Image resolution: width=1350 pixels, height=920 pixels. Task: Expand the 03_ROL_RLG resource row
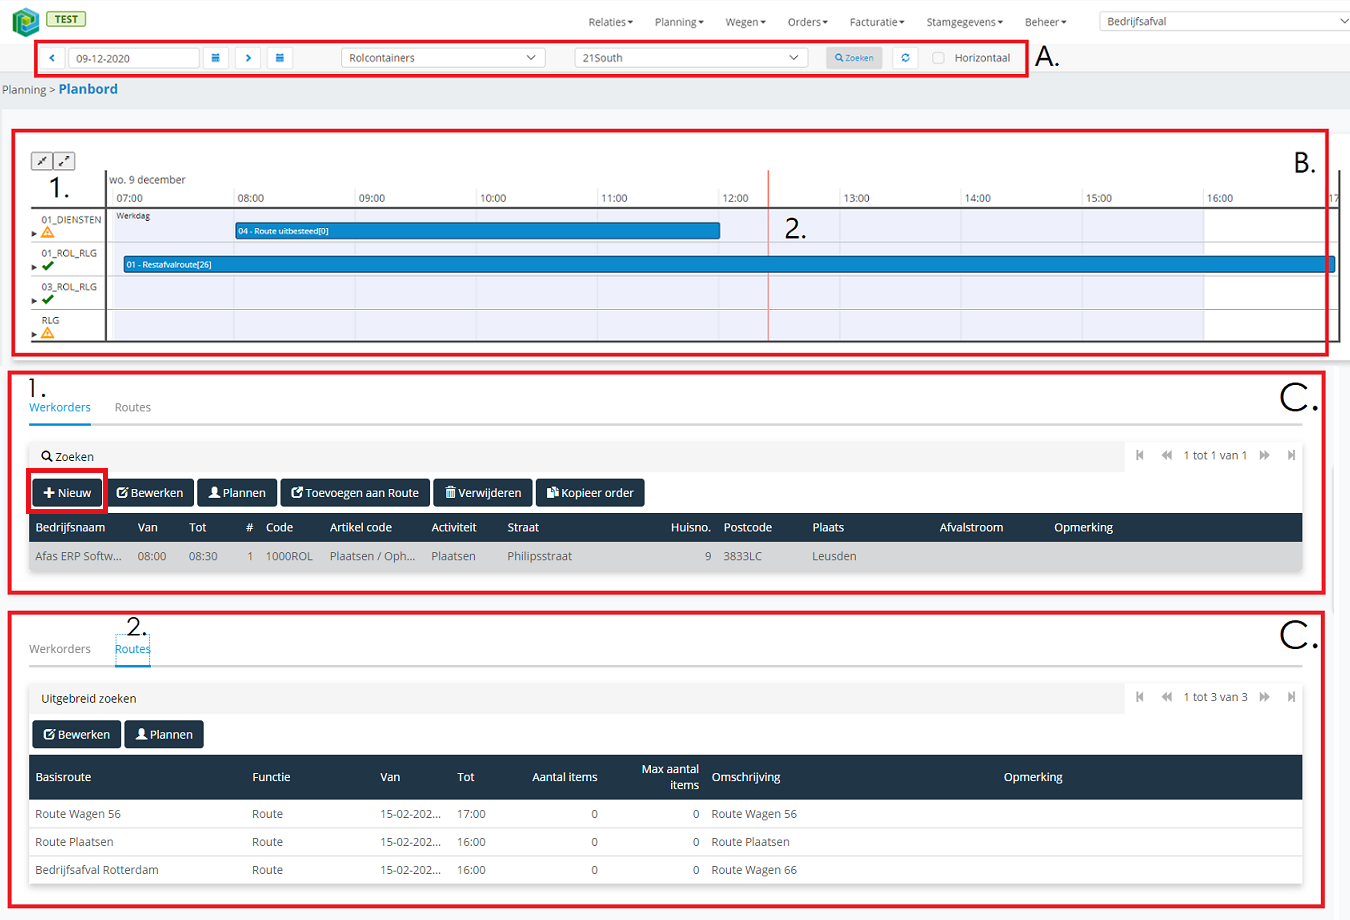(x=34, y=301)
